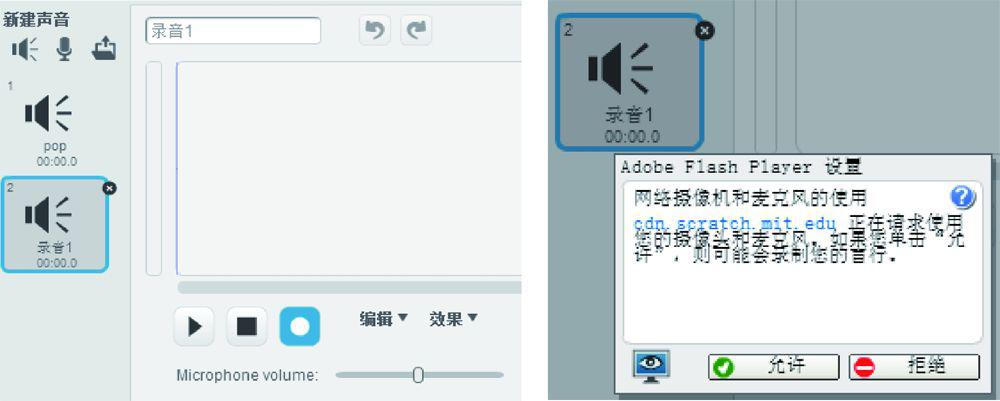Upload sound from file icon

click(x=104, y=48)
